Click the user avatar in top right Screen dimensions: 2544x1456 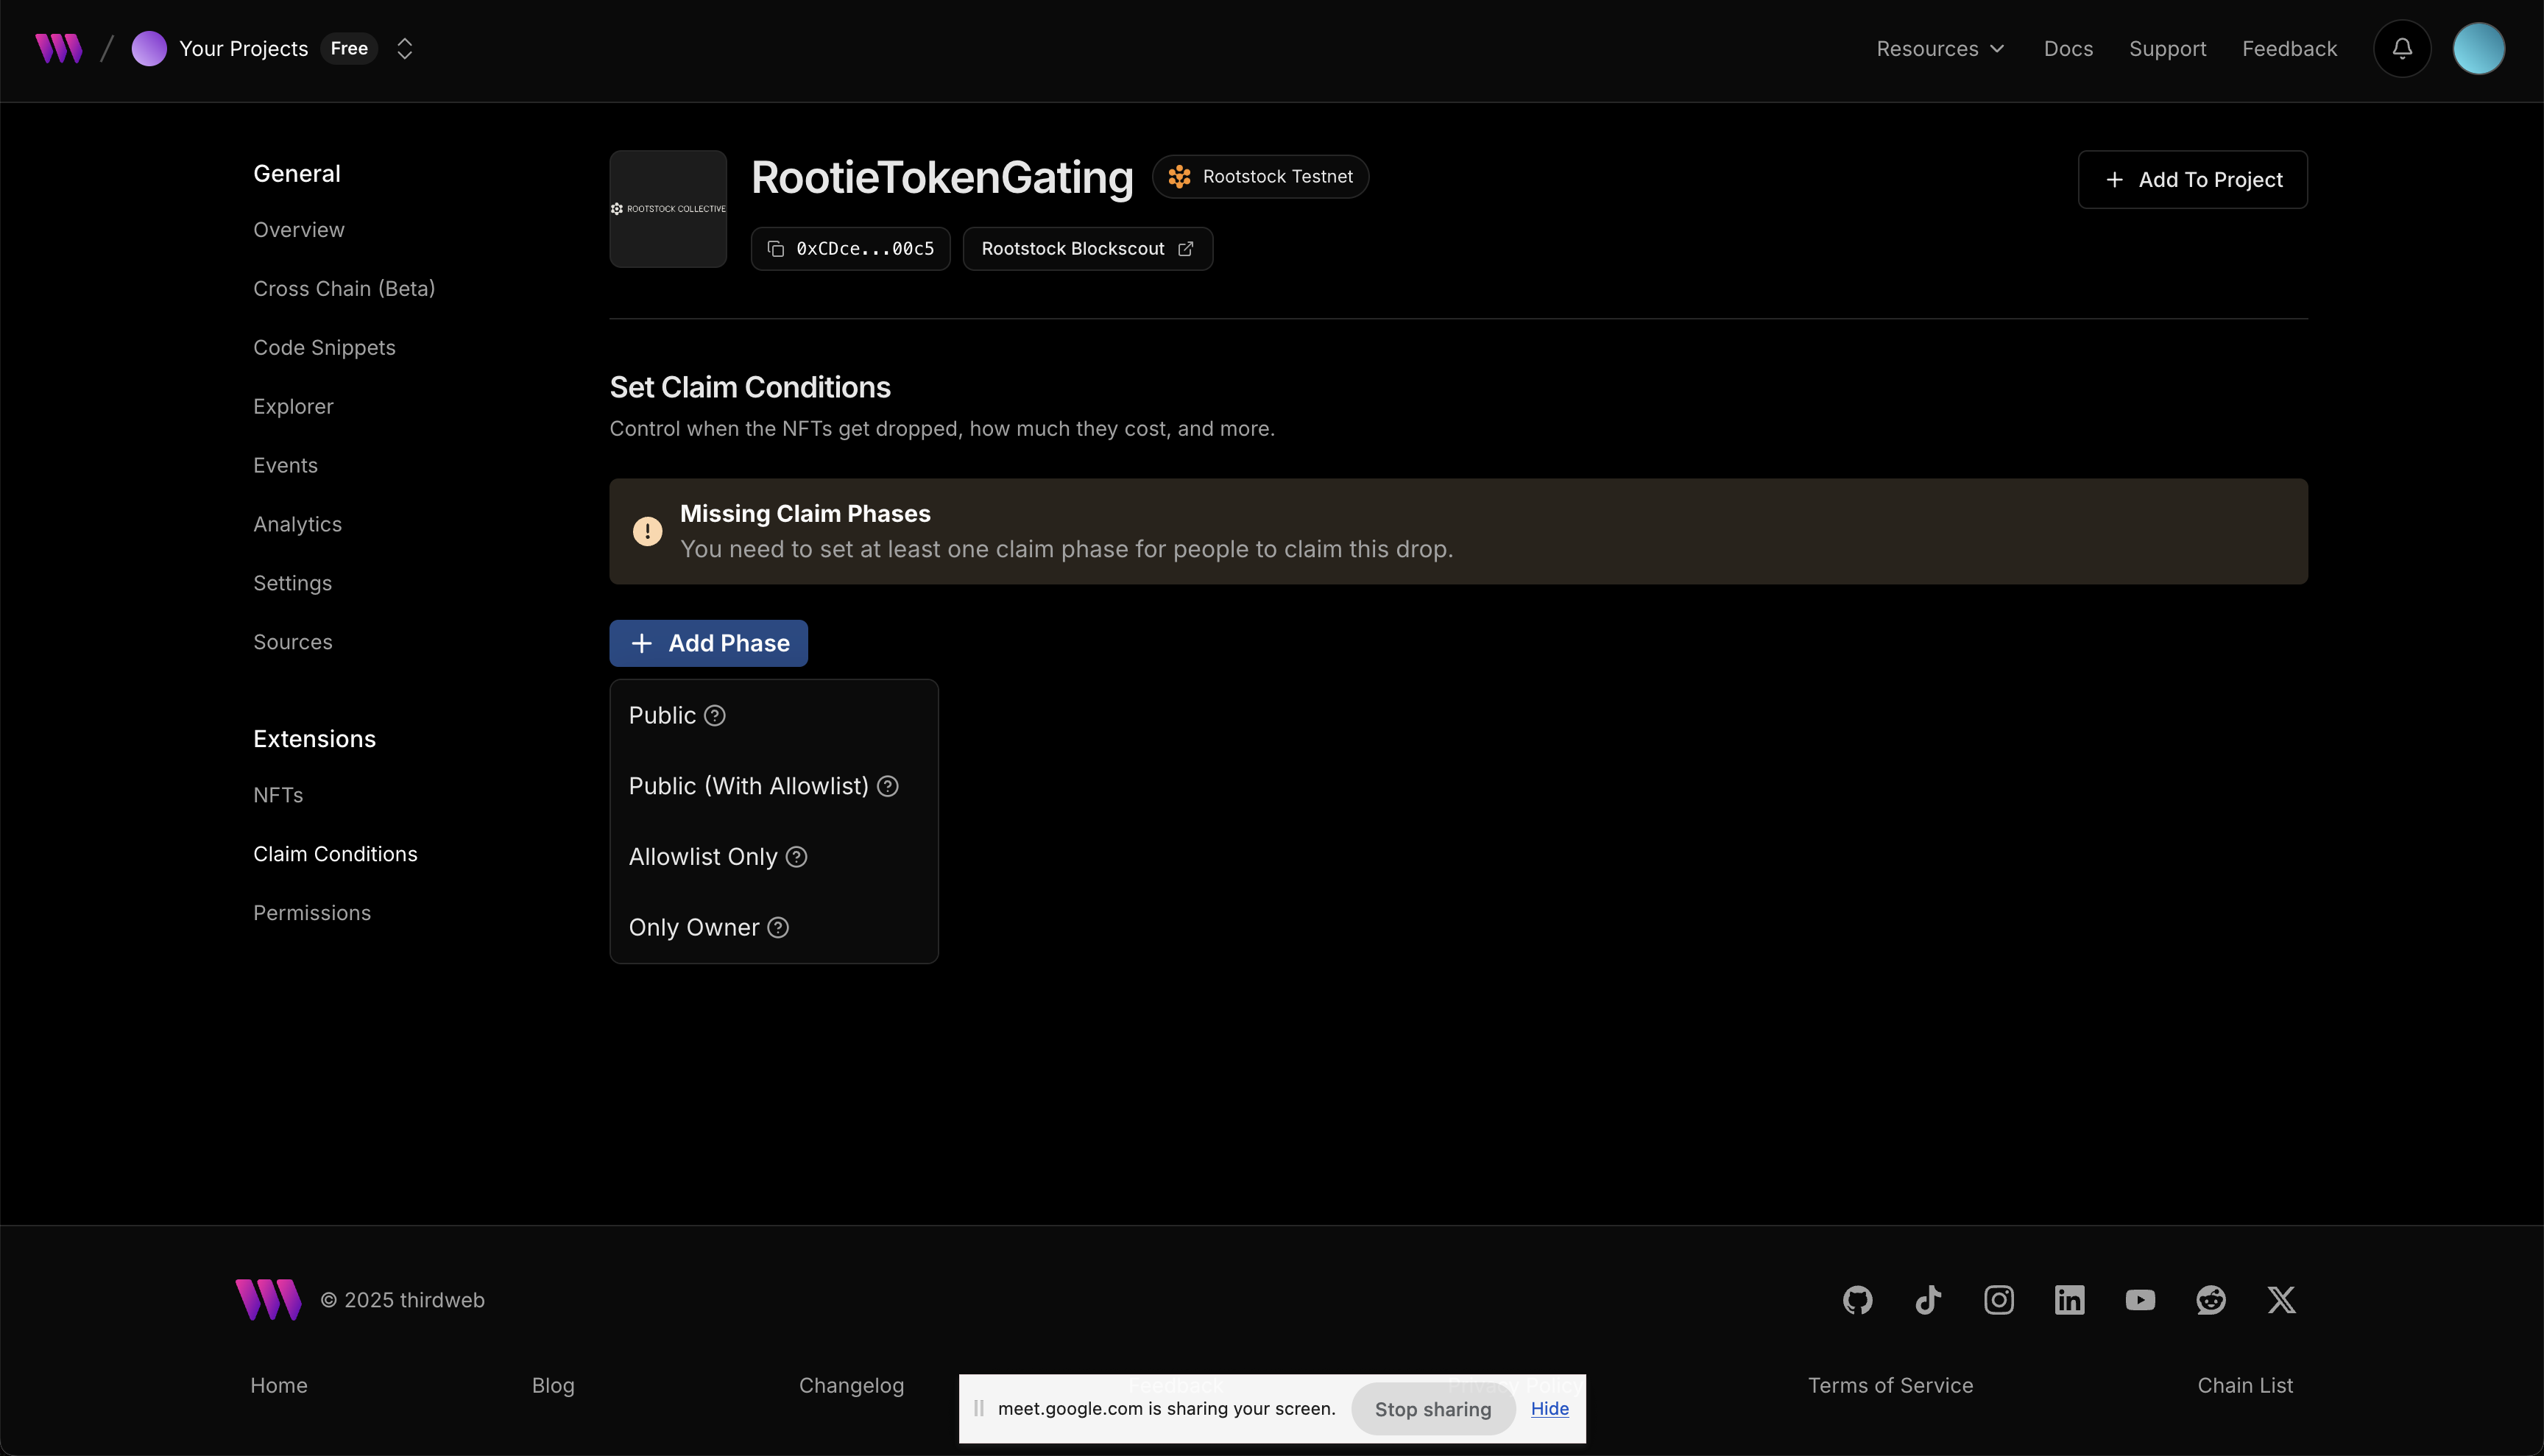(x=2478, y=48)
